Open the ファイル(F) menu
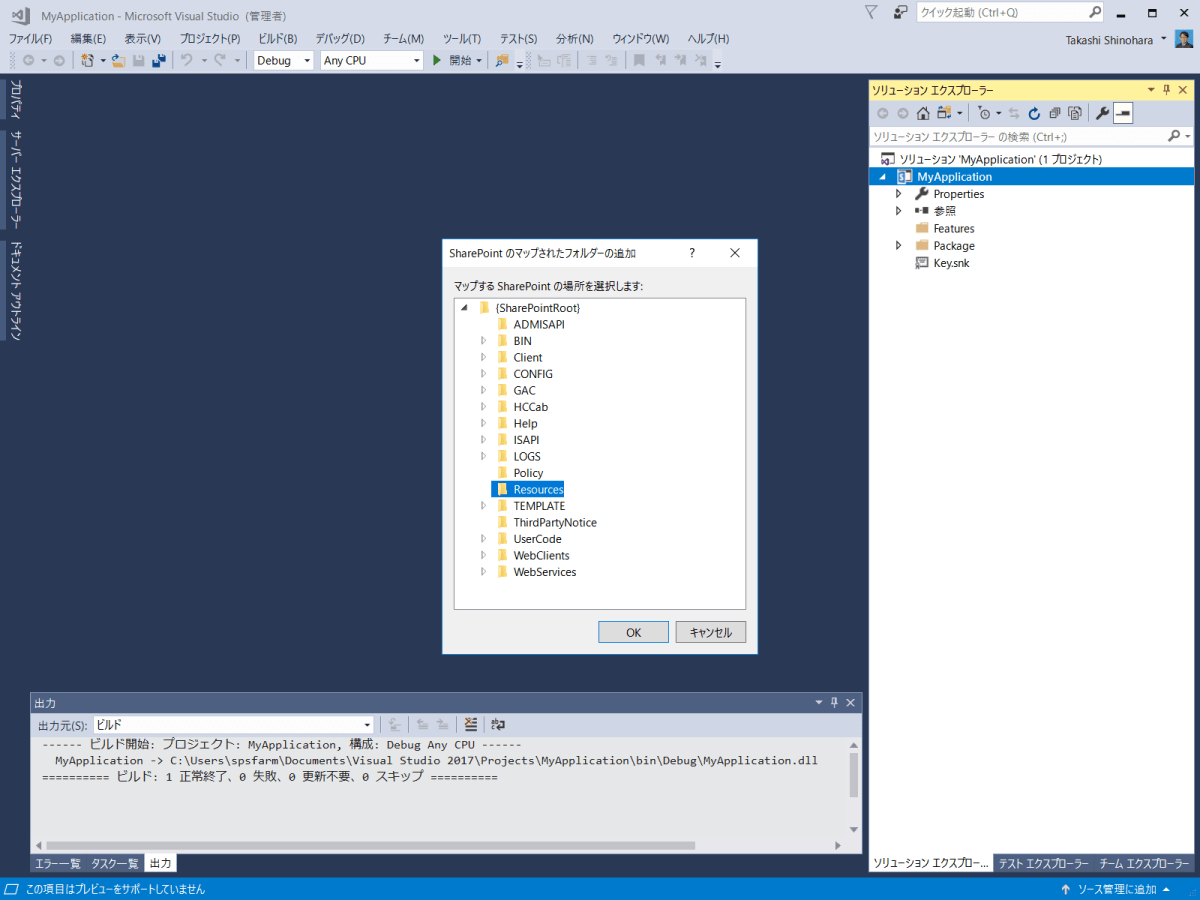The height and width of the screenshot is (900, 1200). (31, 38)
